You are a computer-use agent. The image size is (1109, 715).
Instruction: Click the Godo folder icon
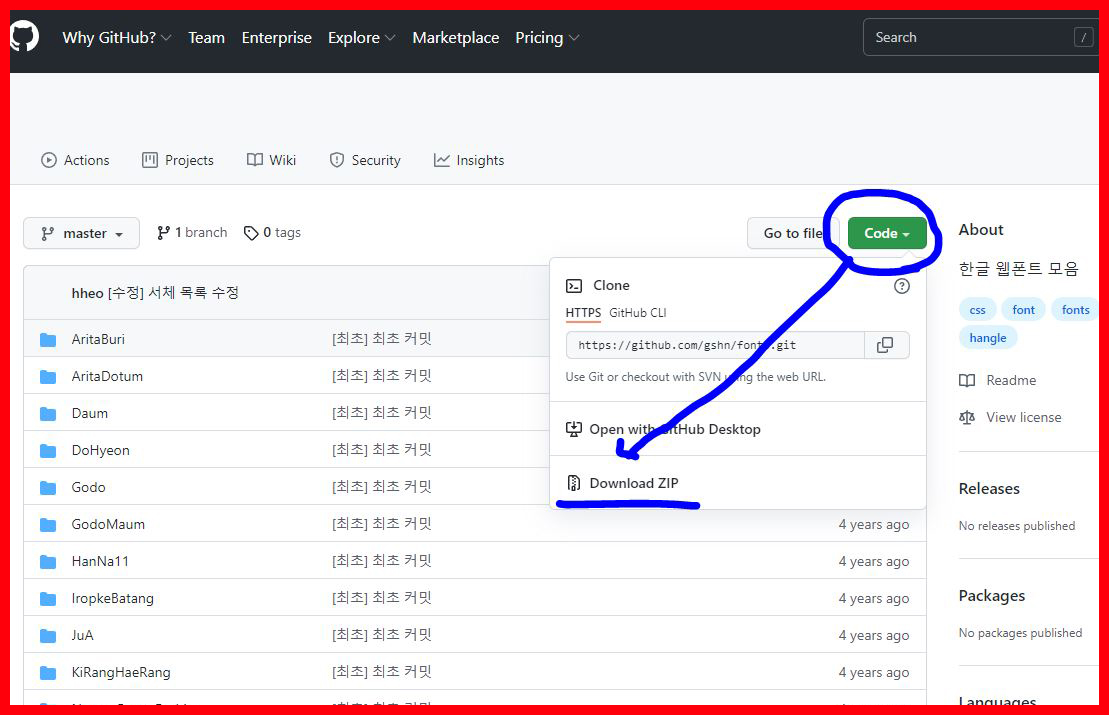click(x=48, y=487)
